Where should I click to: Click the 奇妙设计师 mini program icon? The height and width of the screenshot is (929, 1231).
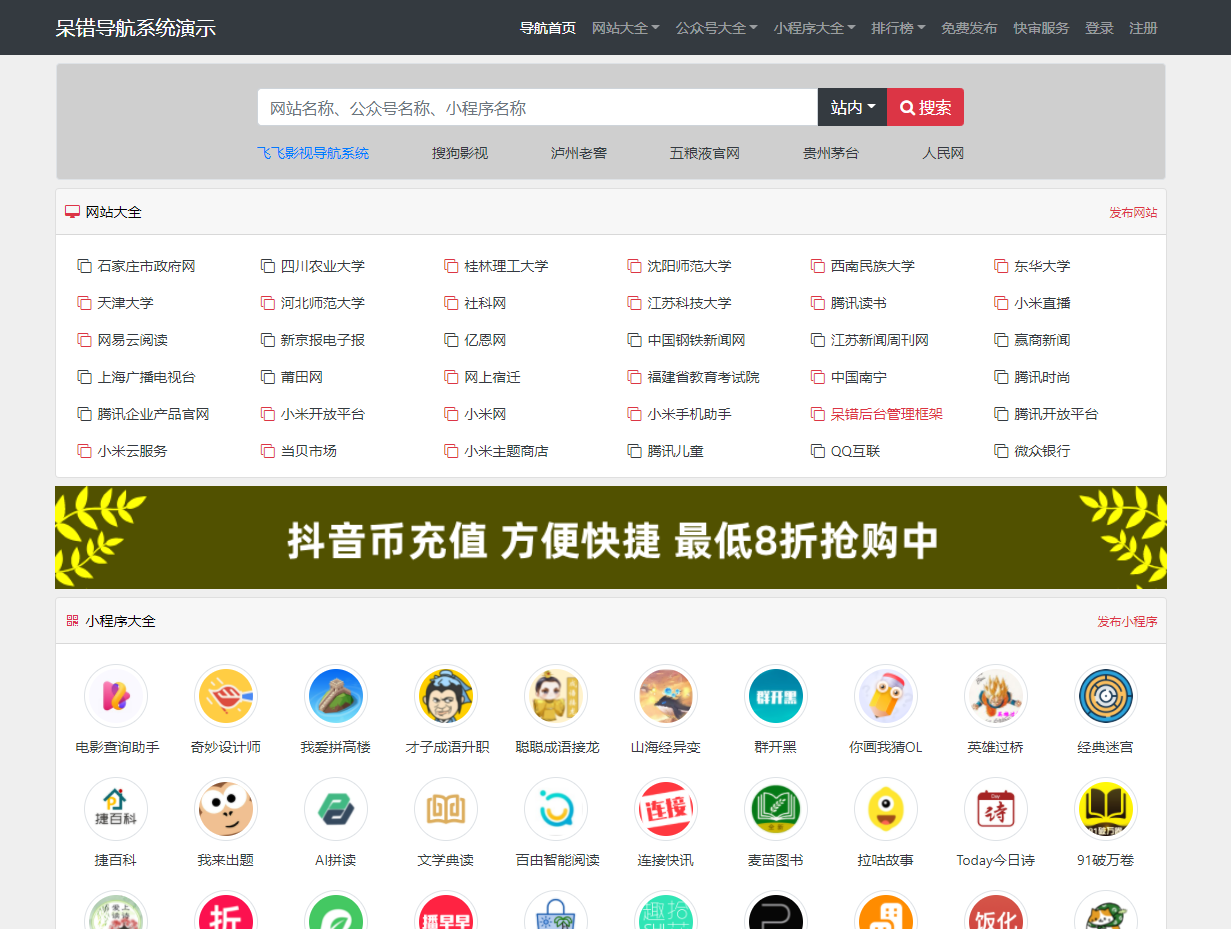[226, 695]
